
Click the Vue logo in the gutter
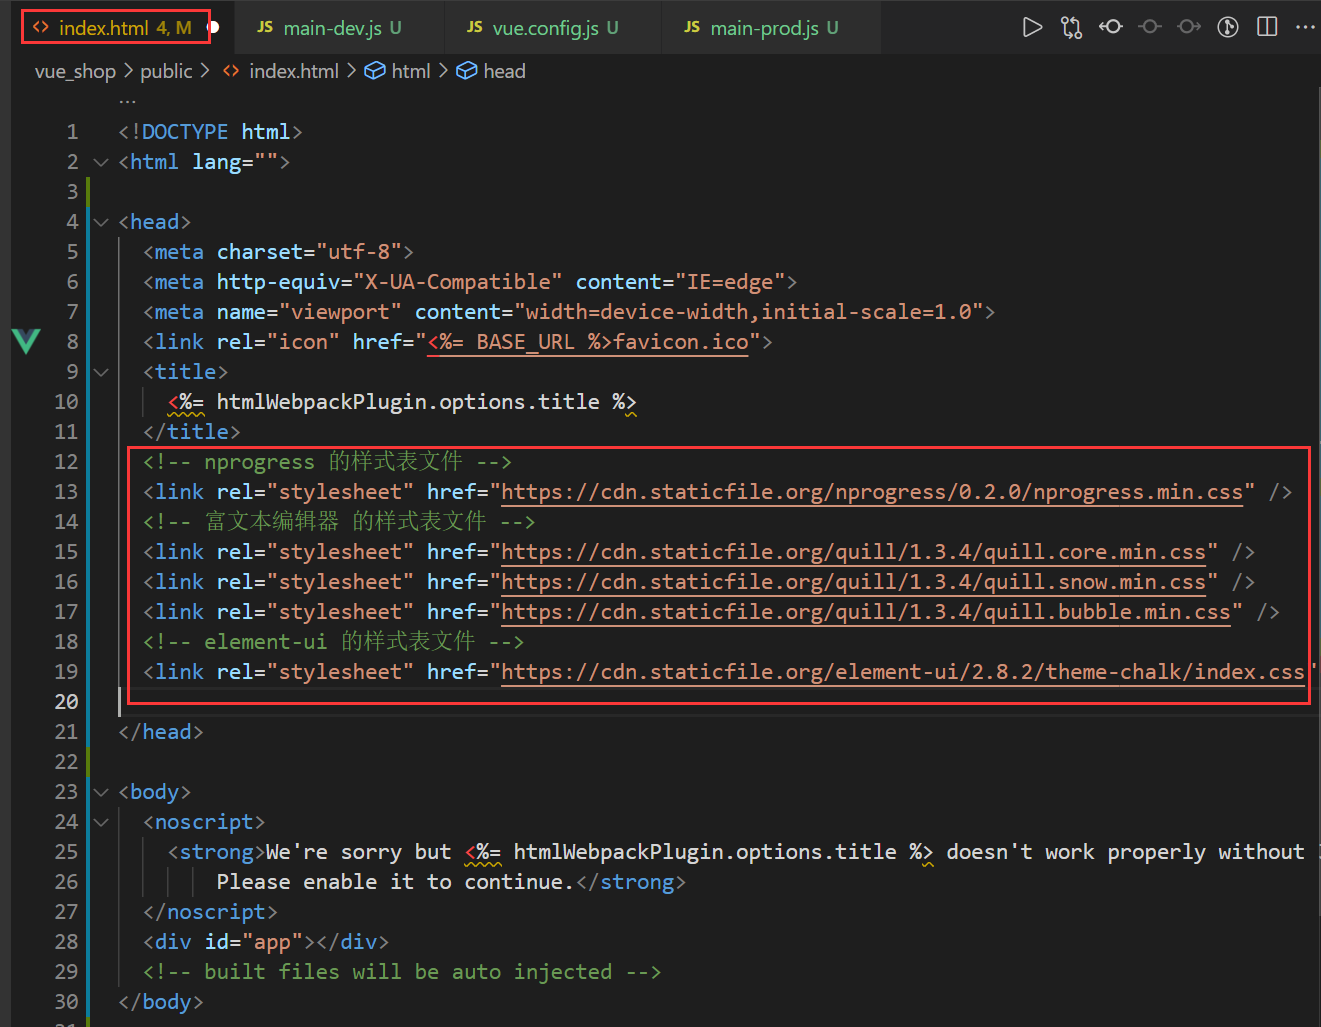26,341
